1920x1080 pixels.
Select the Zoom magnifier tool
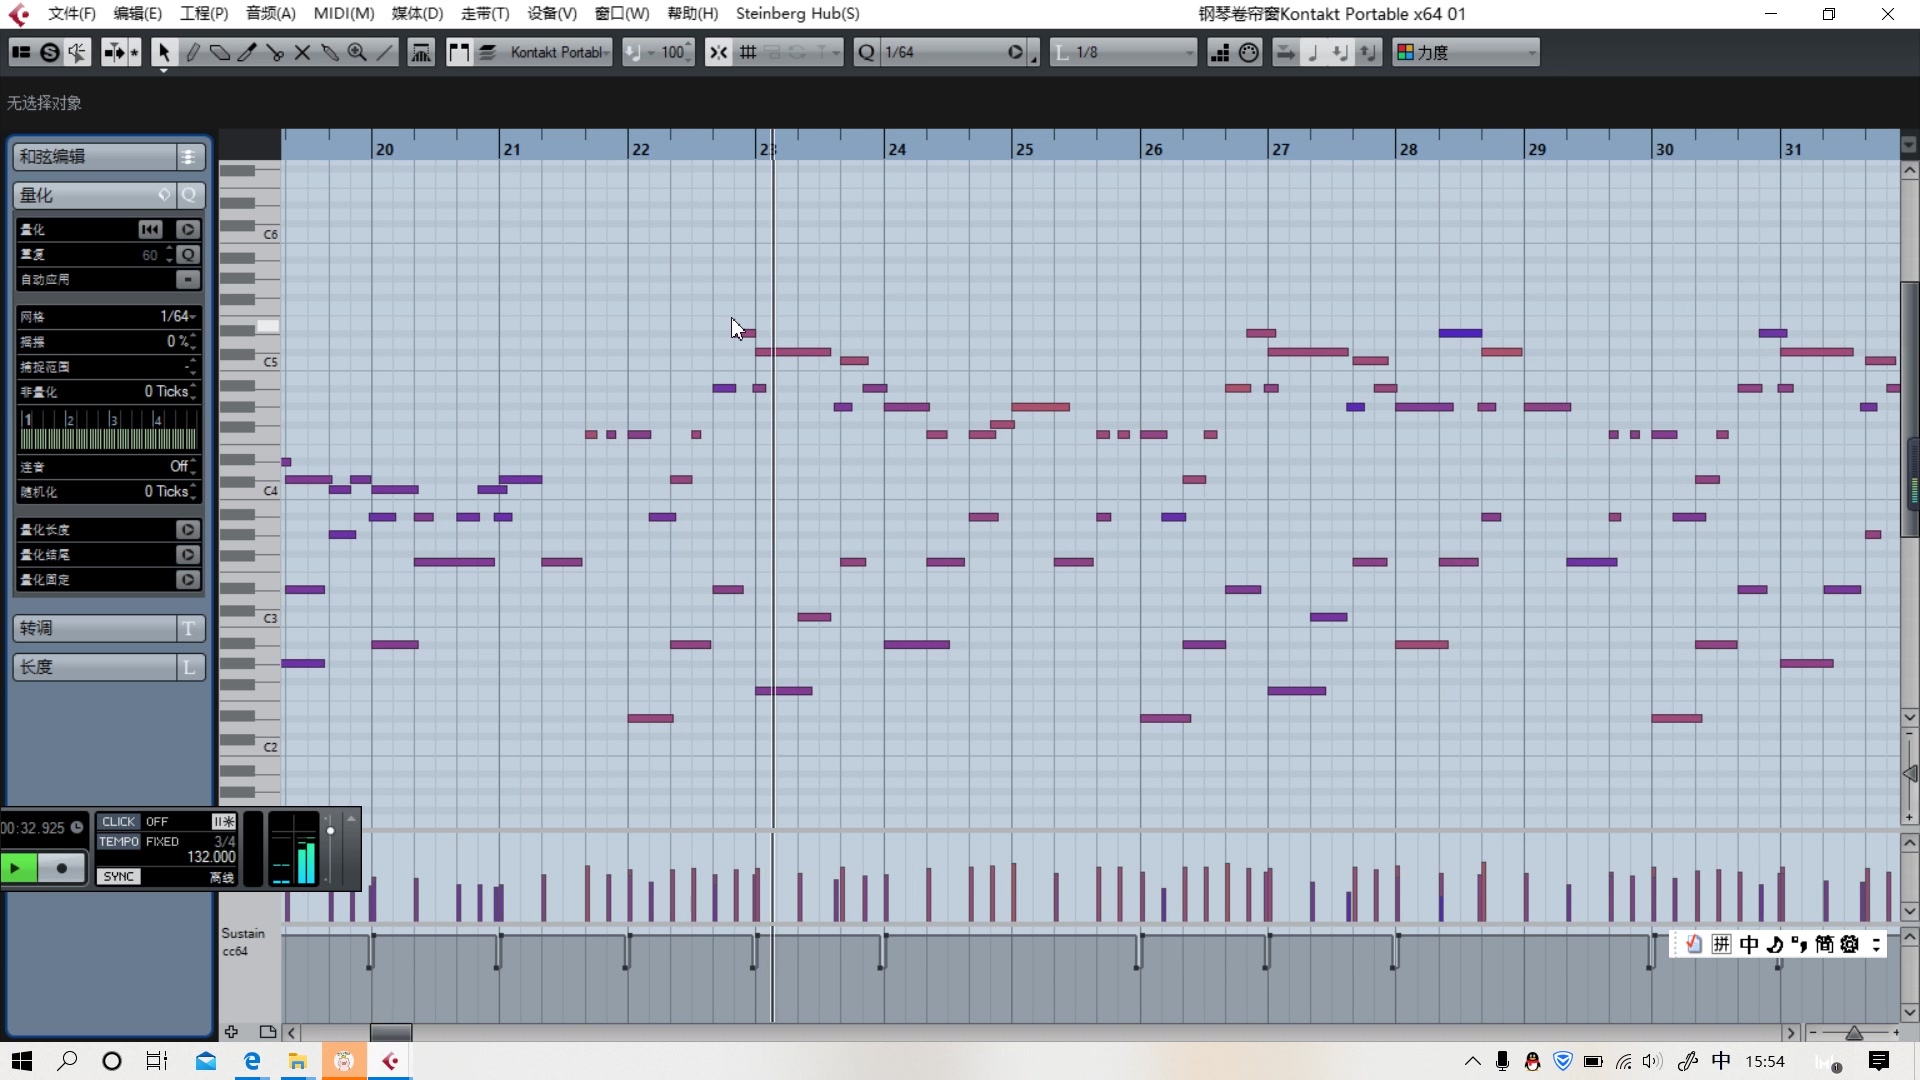coord(357,53)
